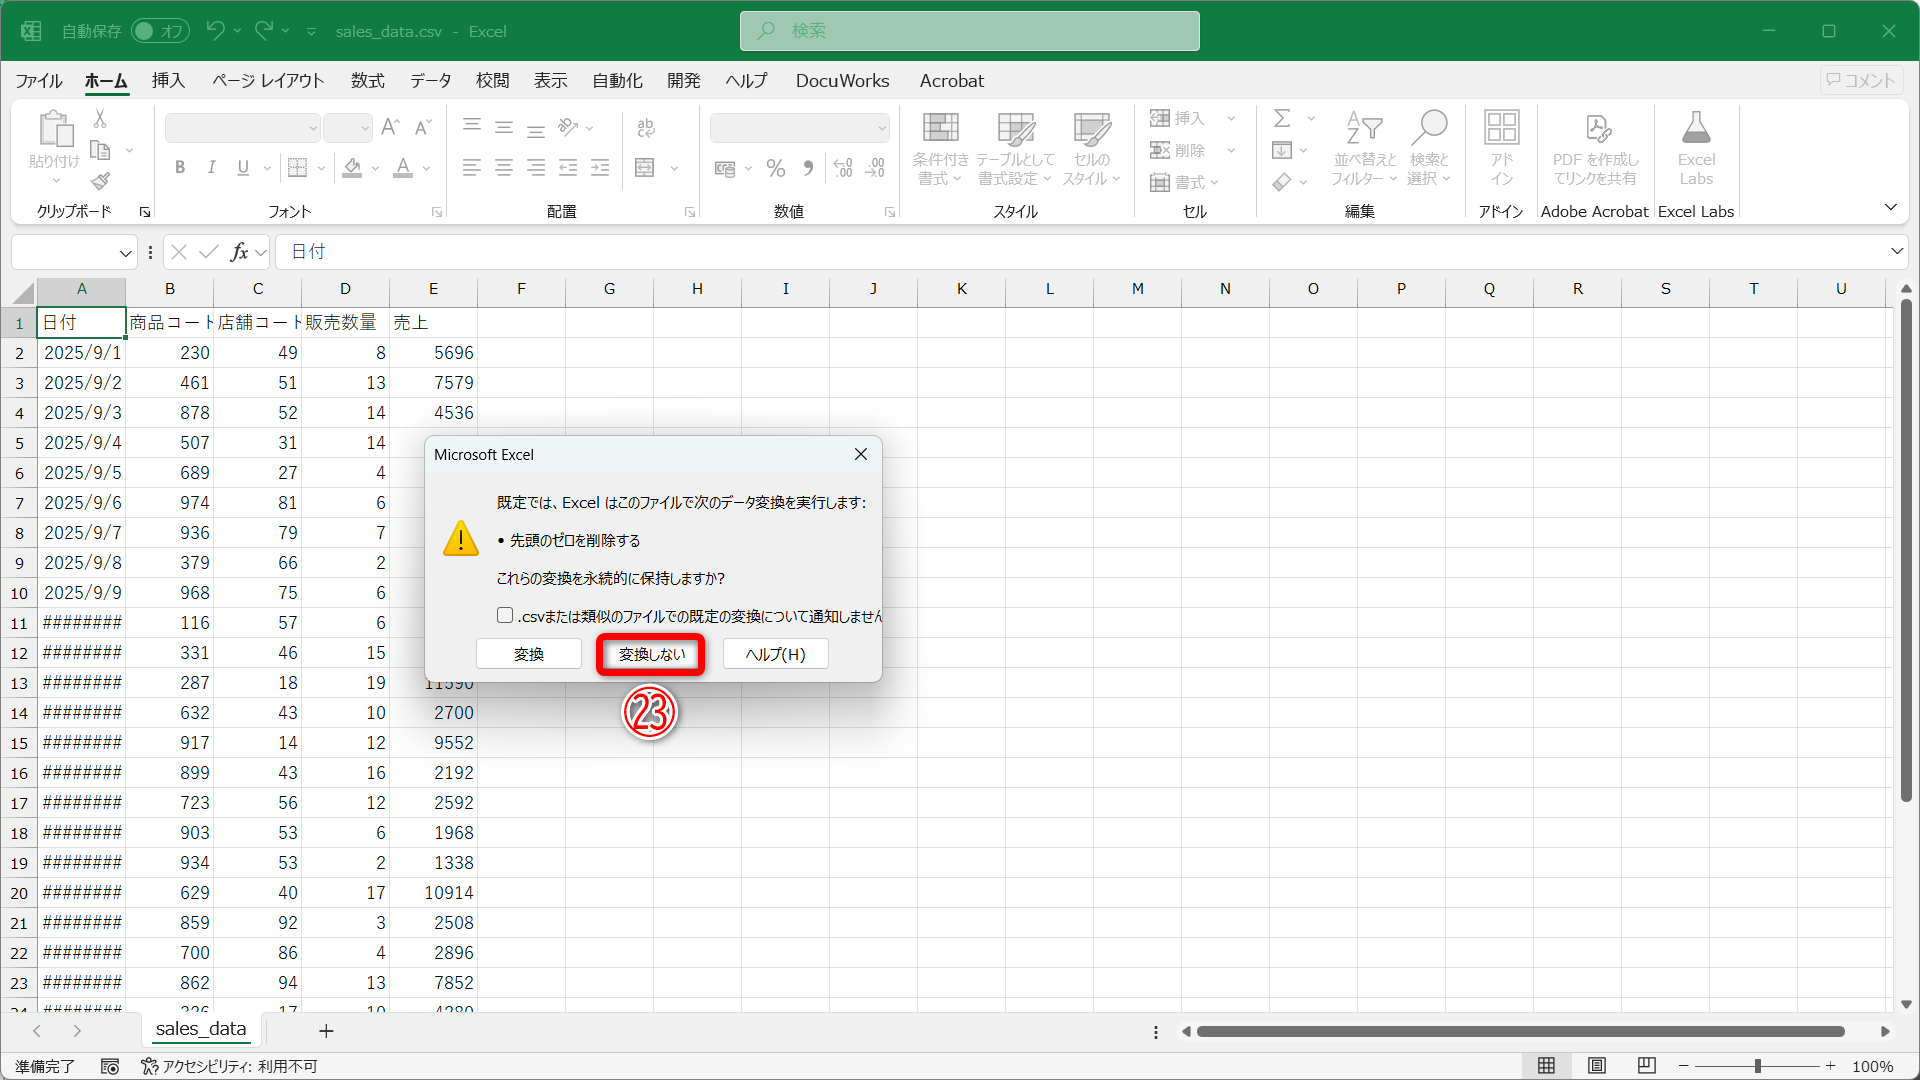Viewport: 1920px width, 1080px height.
Task: Open 並べ替えとフィルター (Sort & Filter)
Action: point(1363,148)
